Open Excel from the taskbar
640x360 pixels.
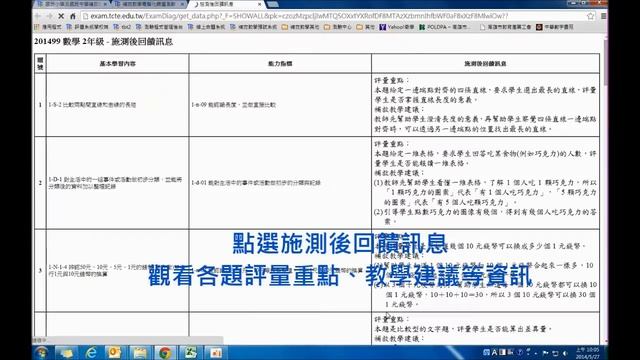(190, 353)
